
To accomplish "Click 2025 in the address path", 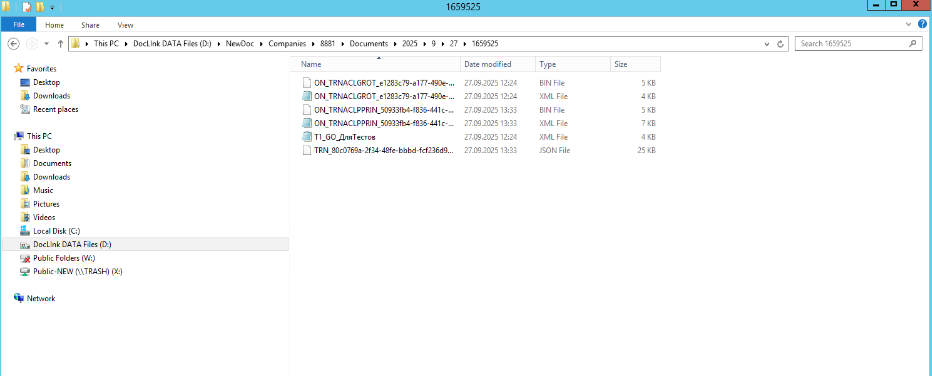I will (x=410, y=44).
